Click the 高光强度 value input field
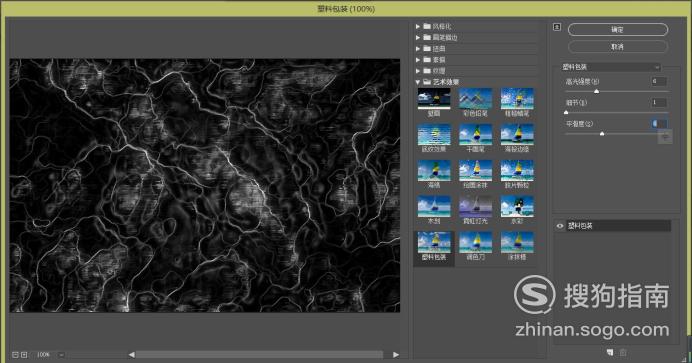The image size is (692, 363). 659,81
